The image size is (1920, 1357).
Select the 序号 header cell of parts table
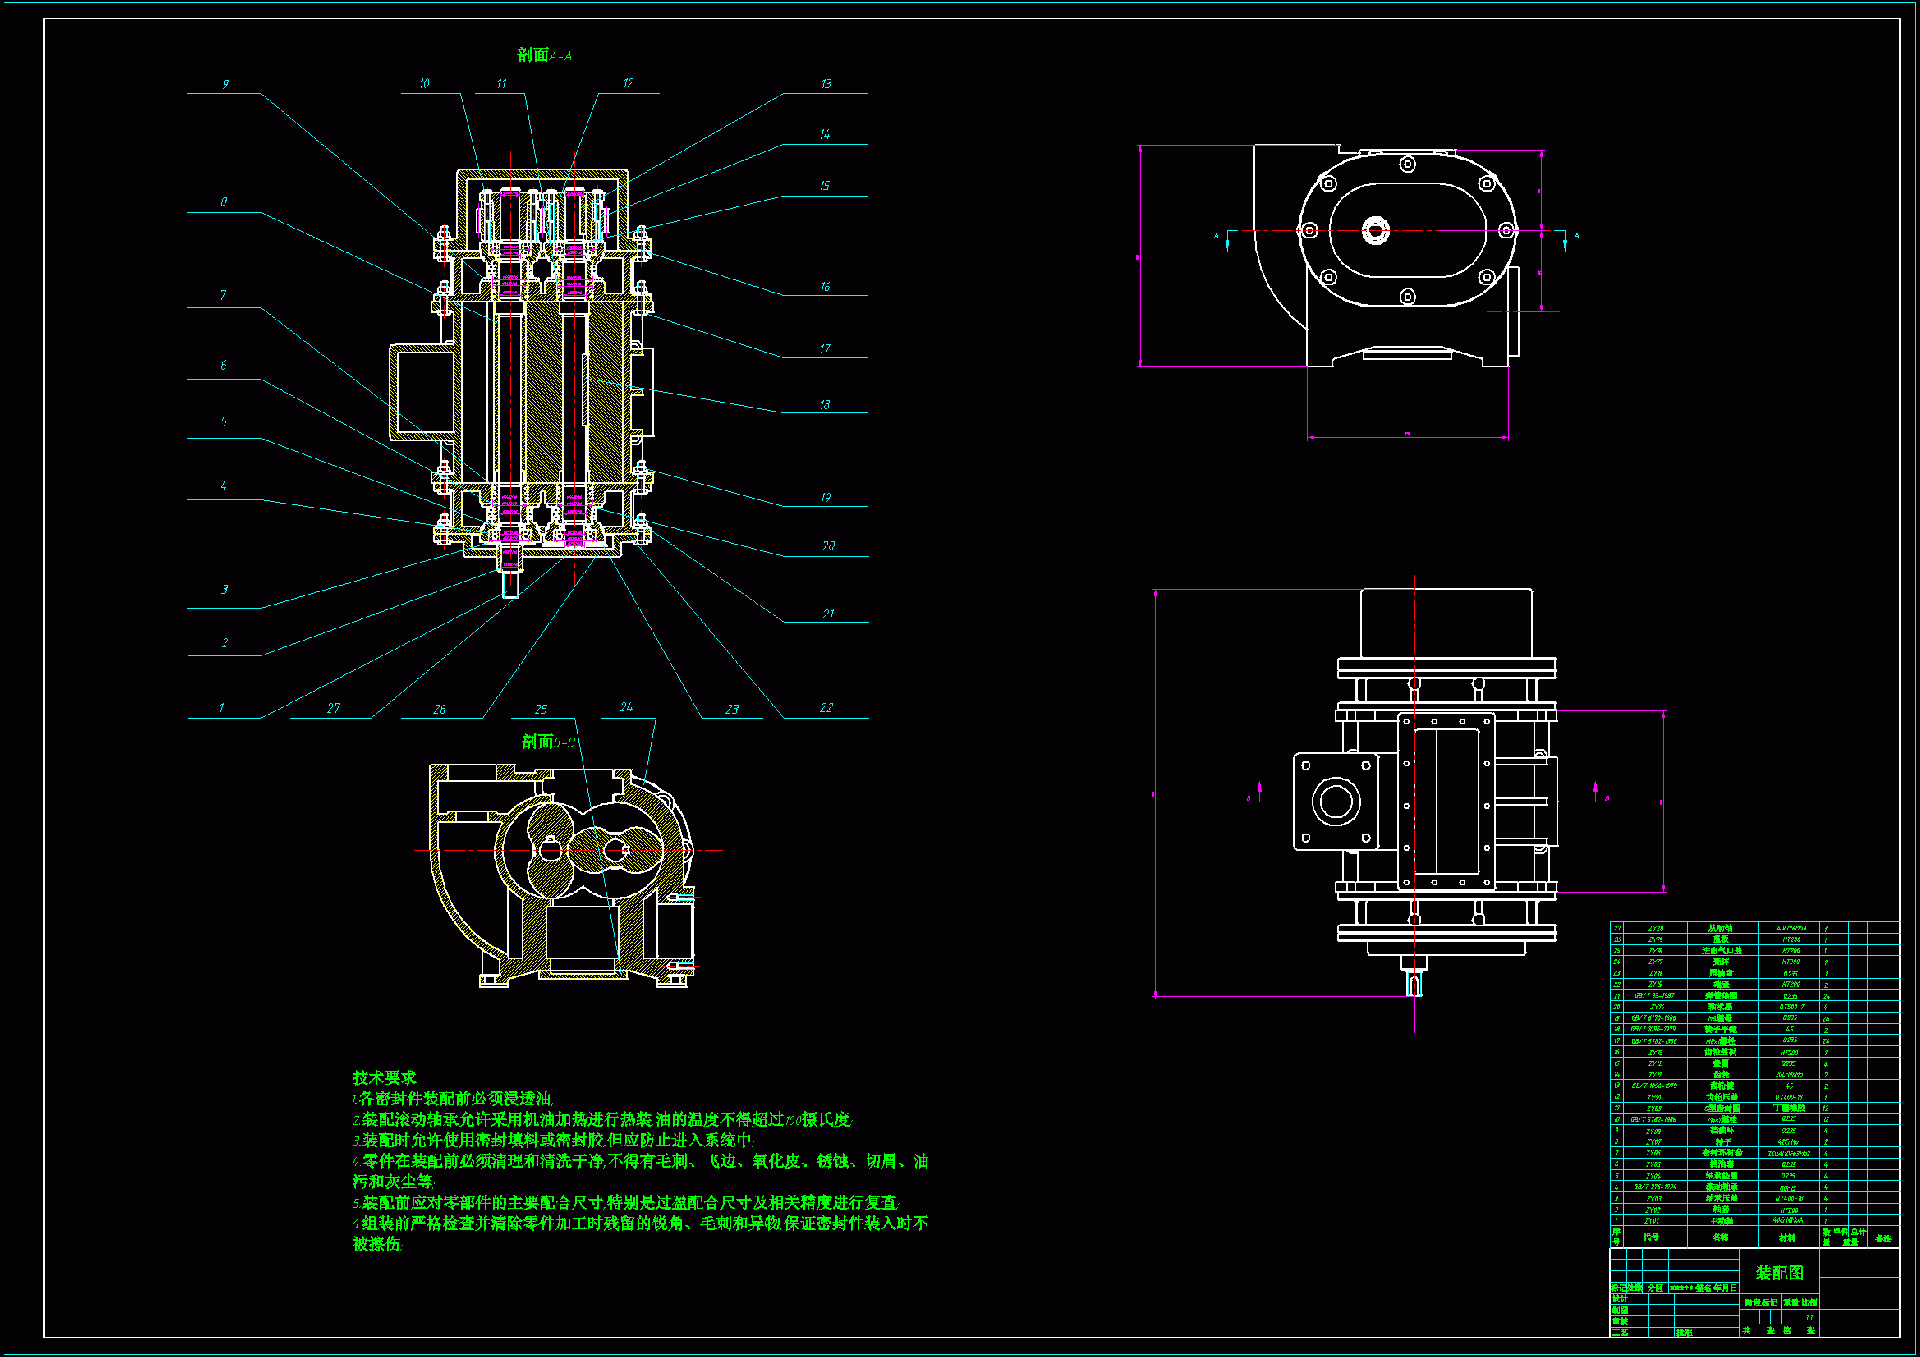point(1617,1237)
